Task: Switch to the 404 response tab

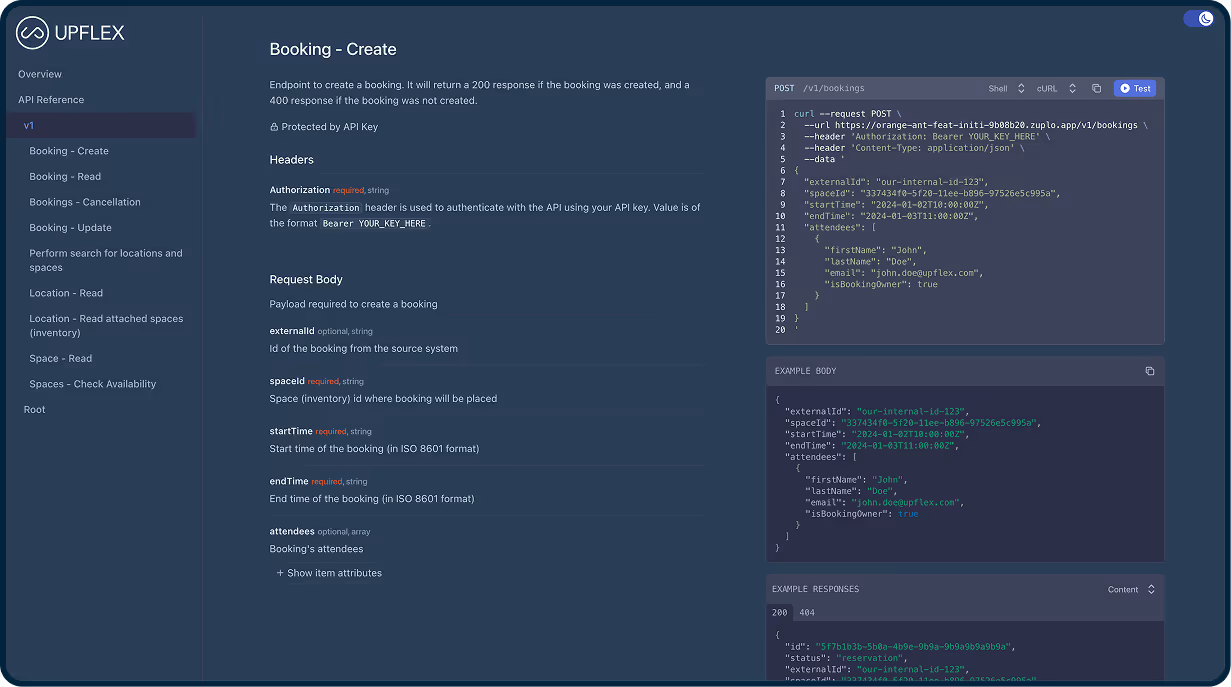Action: (x=806, y=611)
